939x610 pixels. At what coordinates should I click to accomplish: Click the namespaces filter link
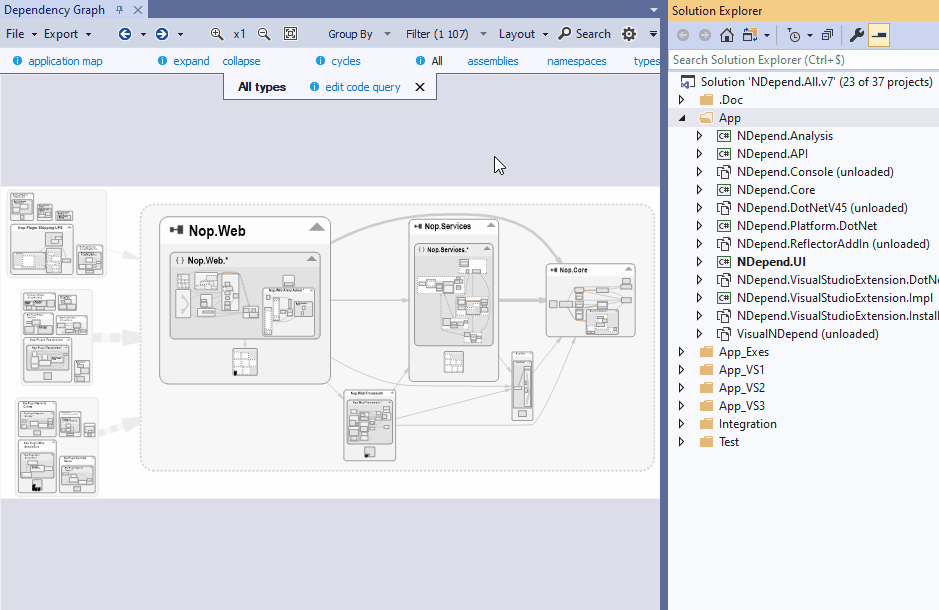click(x=576, y=61)
